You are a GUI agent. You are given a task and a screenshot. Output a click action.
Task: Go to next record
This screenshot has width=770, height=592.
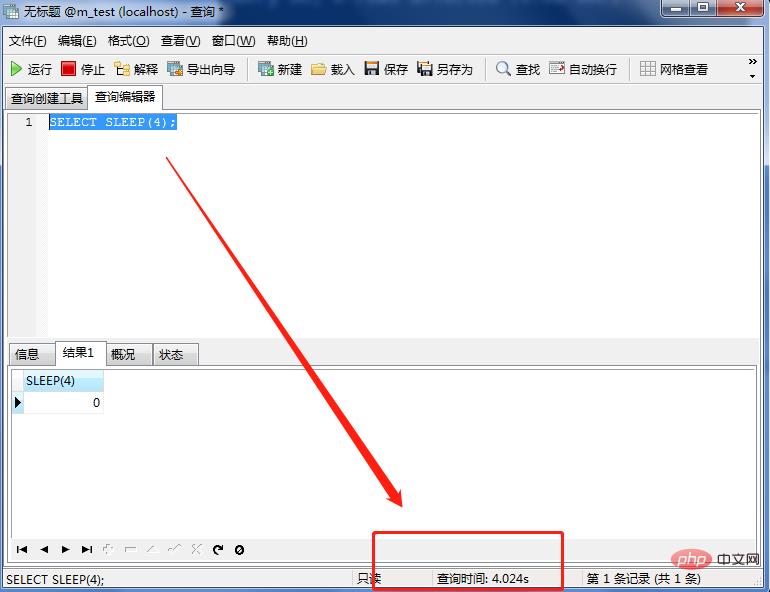65,549
